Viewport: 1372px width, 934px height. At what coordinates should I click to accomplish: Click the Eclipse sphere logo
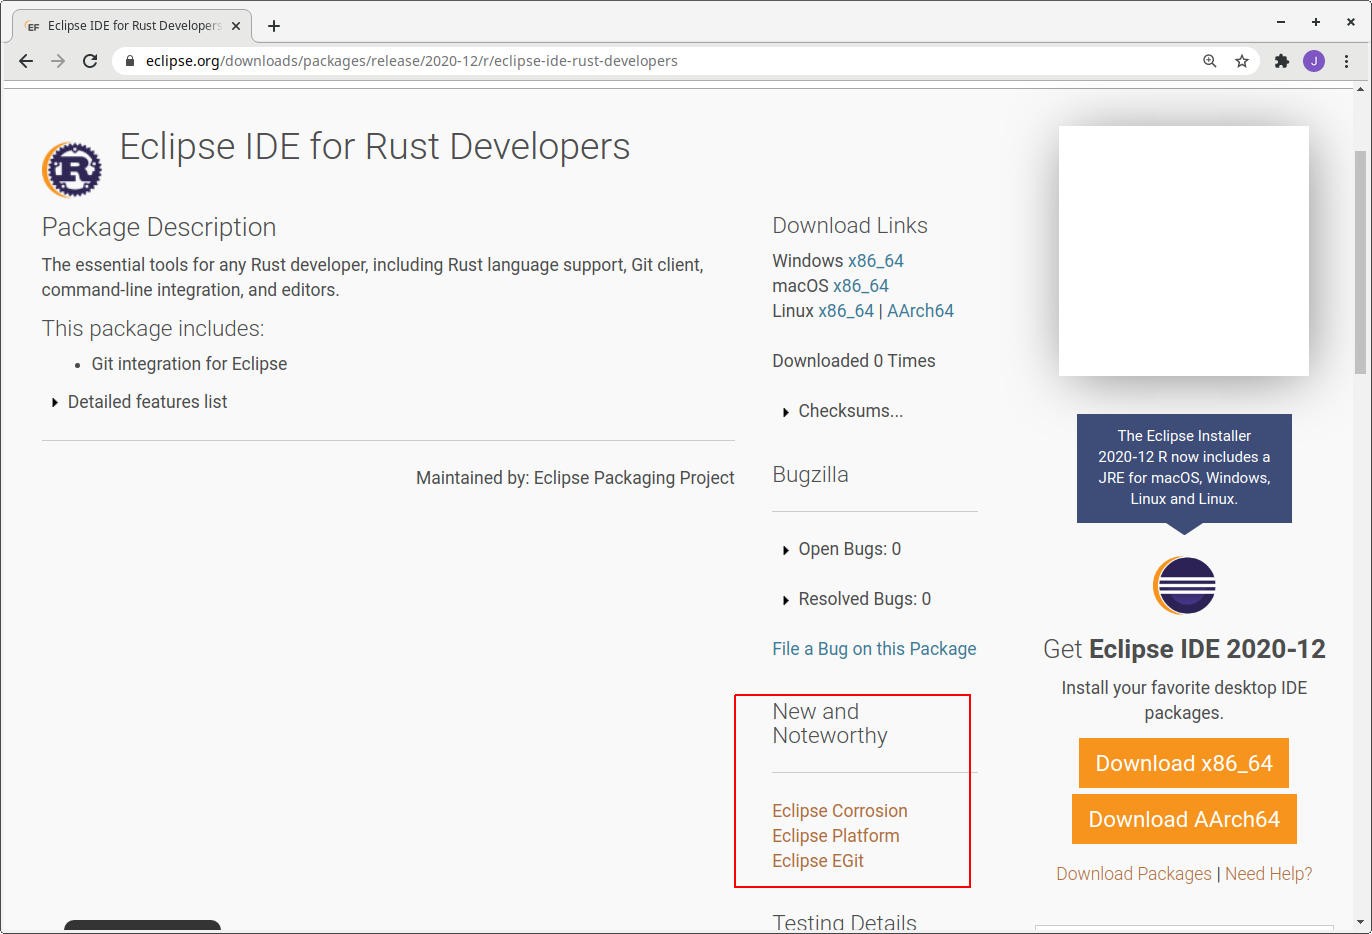pos(1184,585)
